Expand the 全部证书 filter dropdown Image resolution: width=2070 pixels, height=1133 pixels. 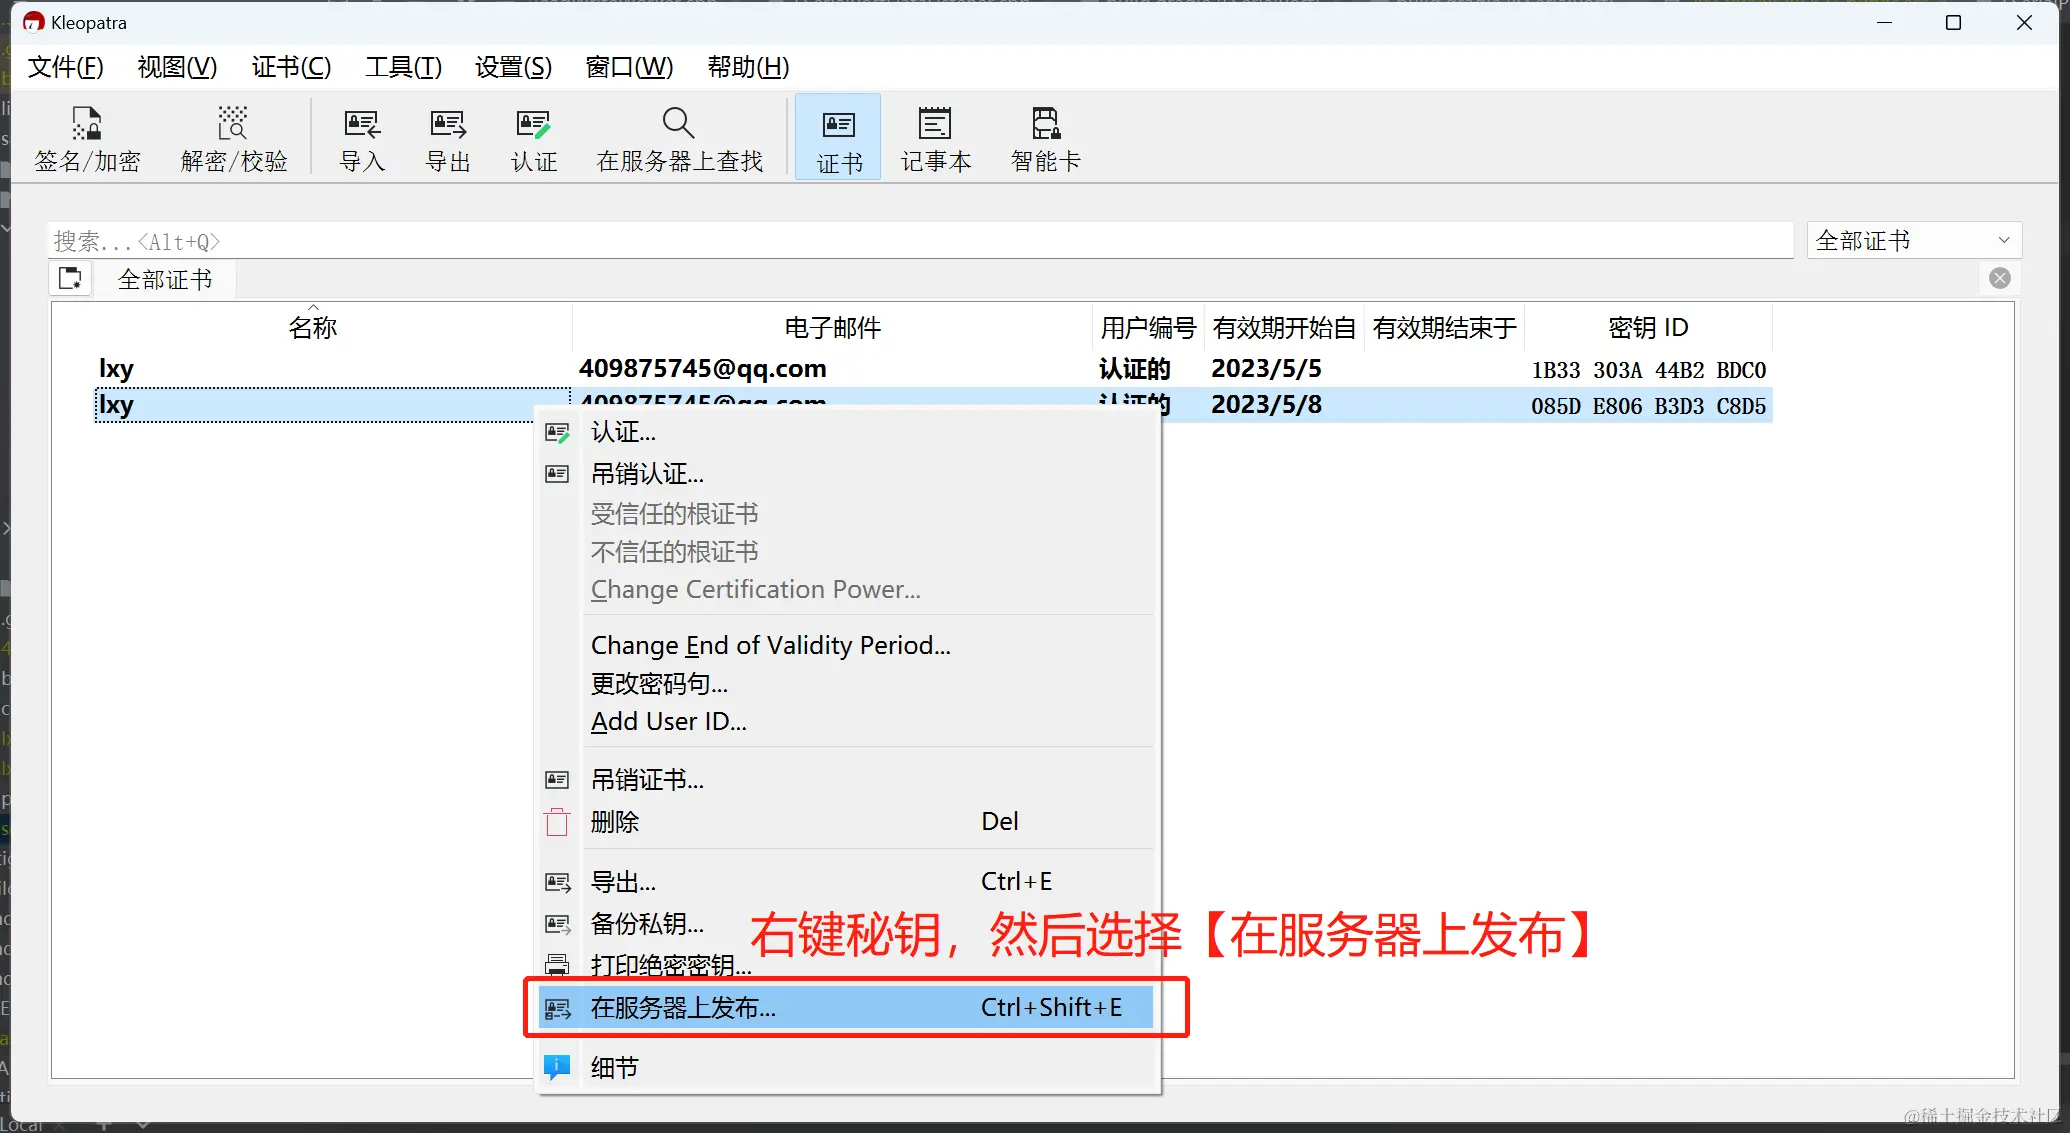[1913, 240]
